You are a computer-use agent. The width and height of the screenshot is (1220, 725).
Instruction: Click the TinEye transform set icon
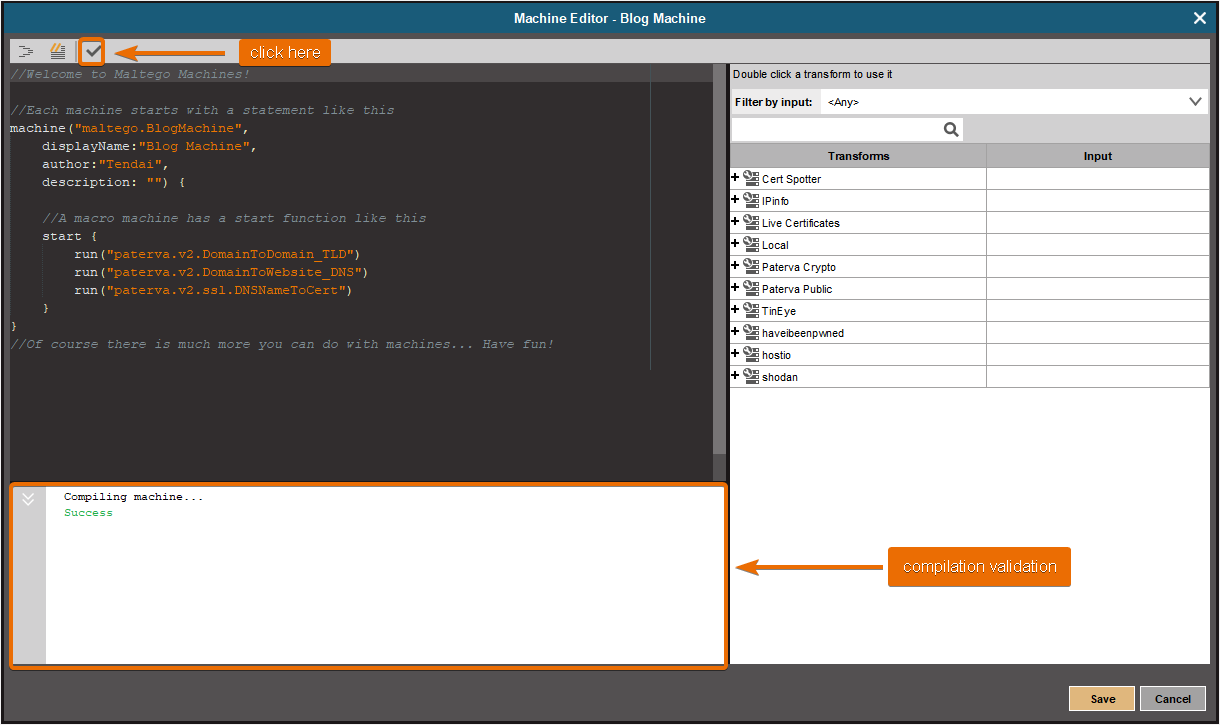click(751, 310)
